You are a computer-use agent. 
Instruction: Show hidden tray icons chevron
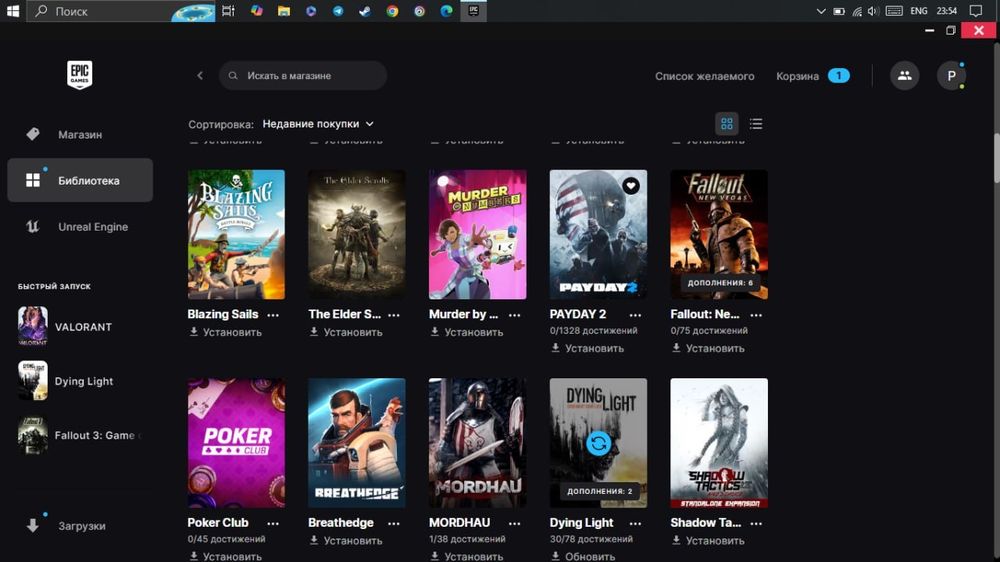tap(821, 11)
